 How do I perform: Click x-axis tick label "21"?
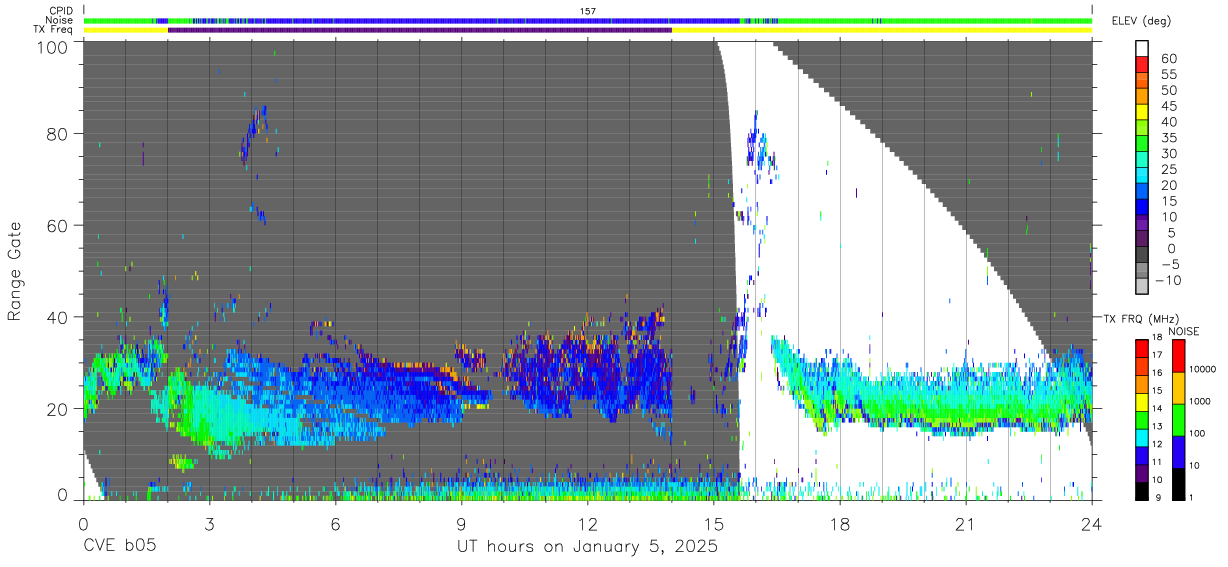pyautogui.click(x=966, y=523)
